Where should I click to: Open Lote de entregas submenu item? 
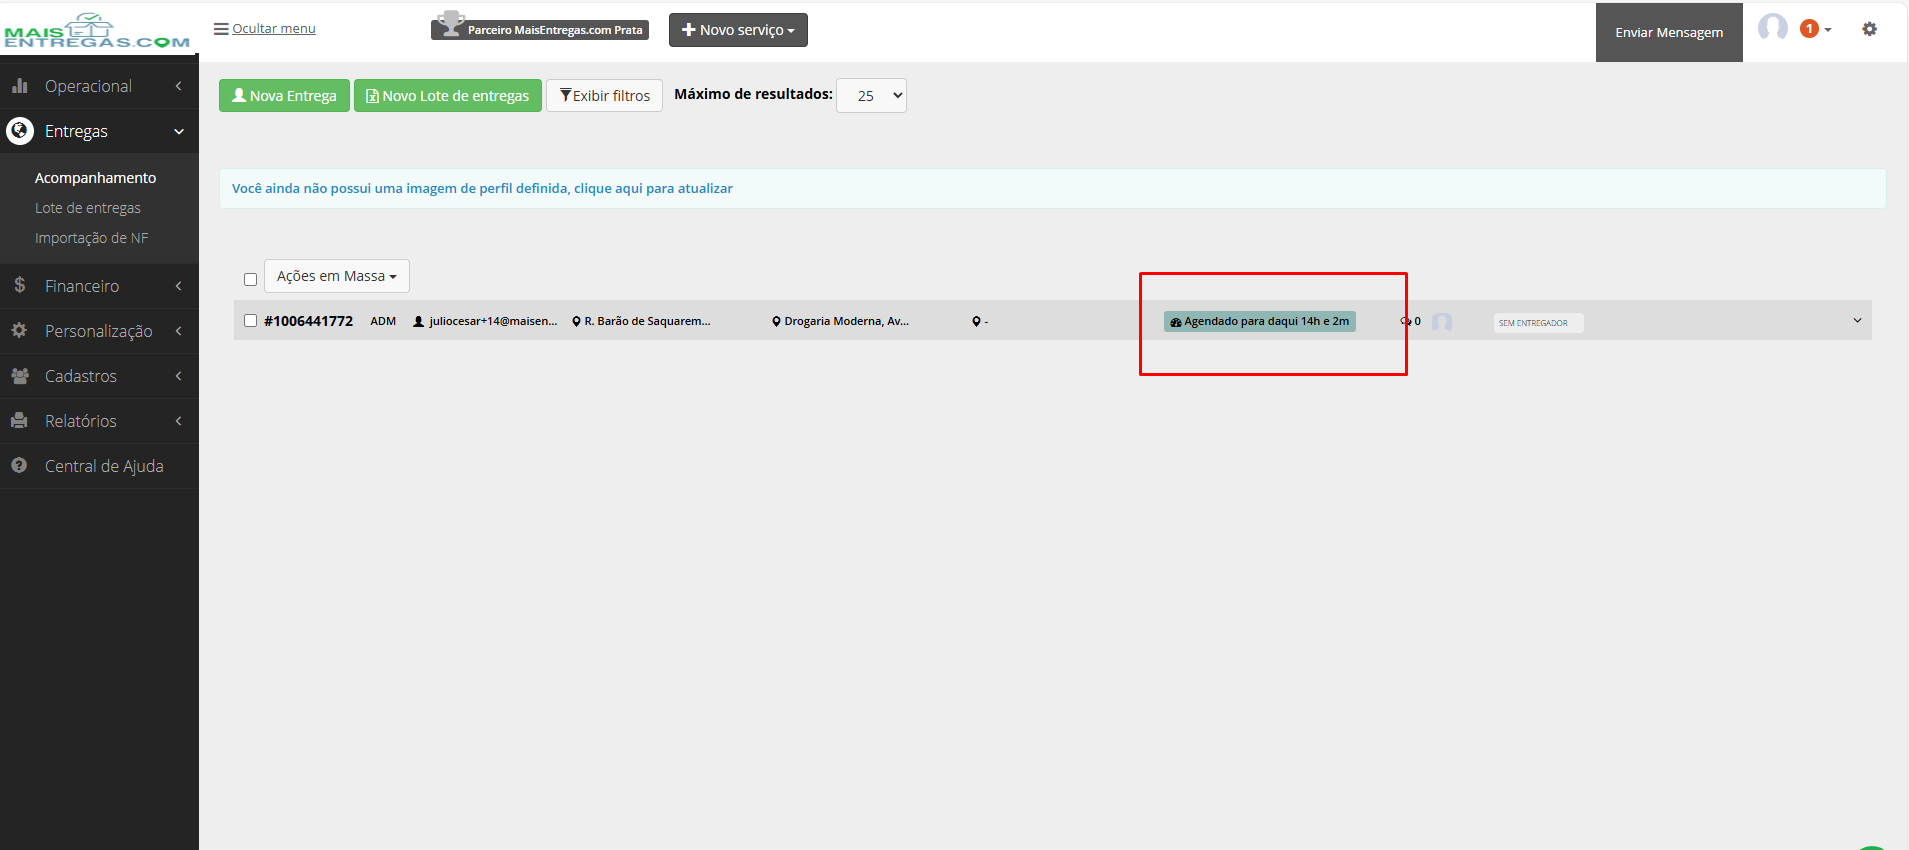point(88,208)
